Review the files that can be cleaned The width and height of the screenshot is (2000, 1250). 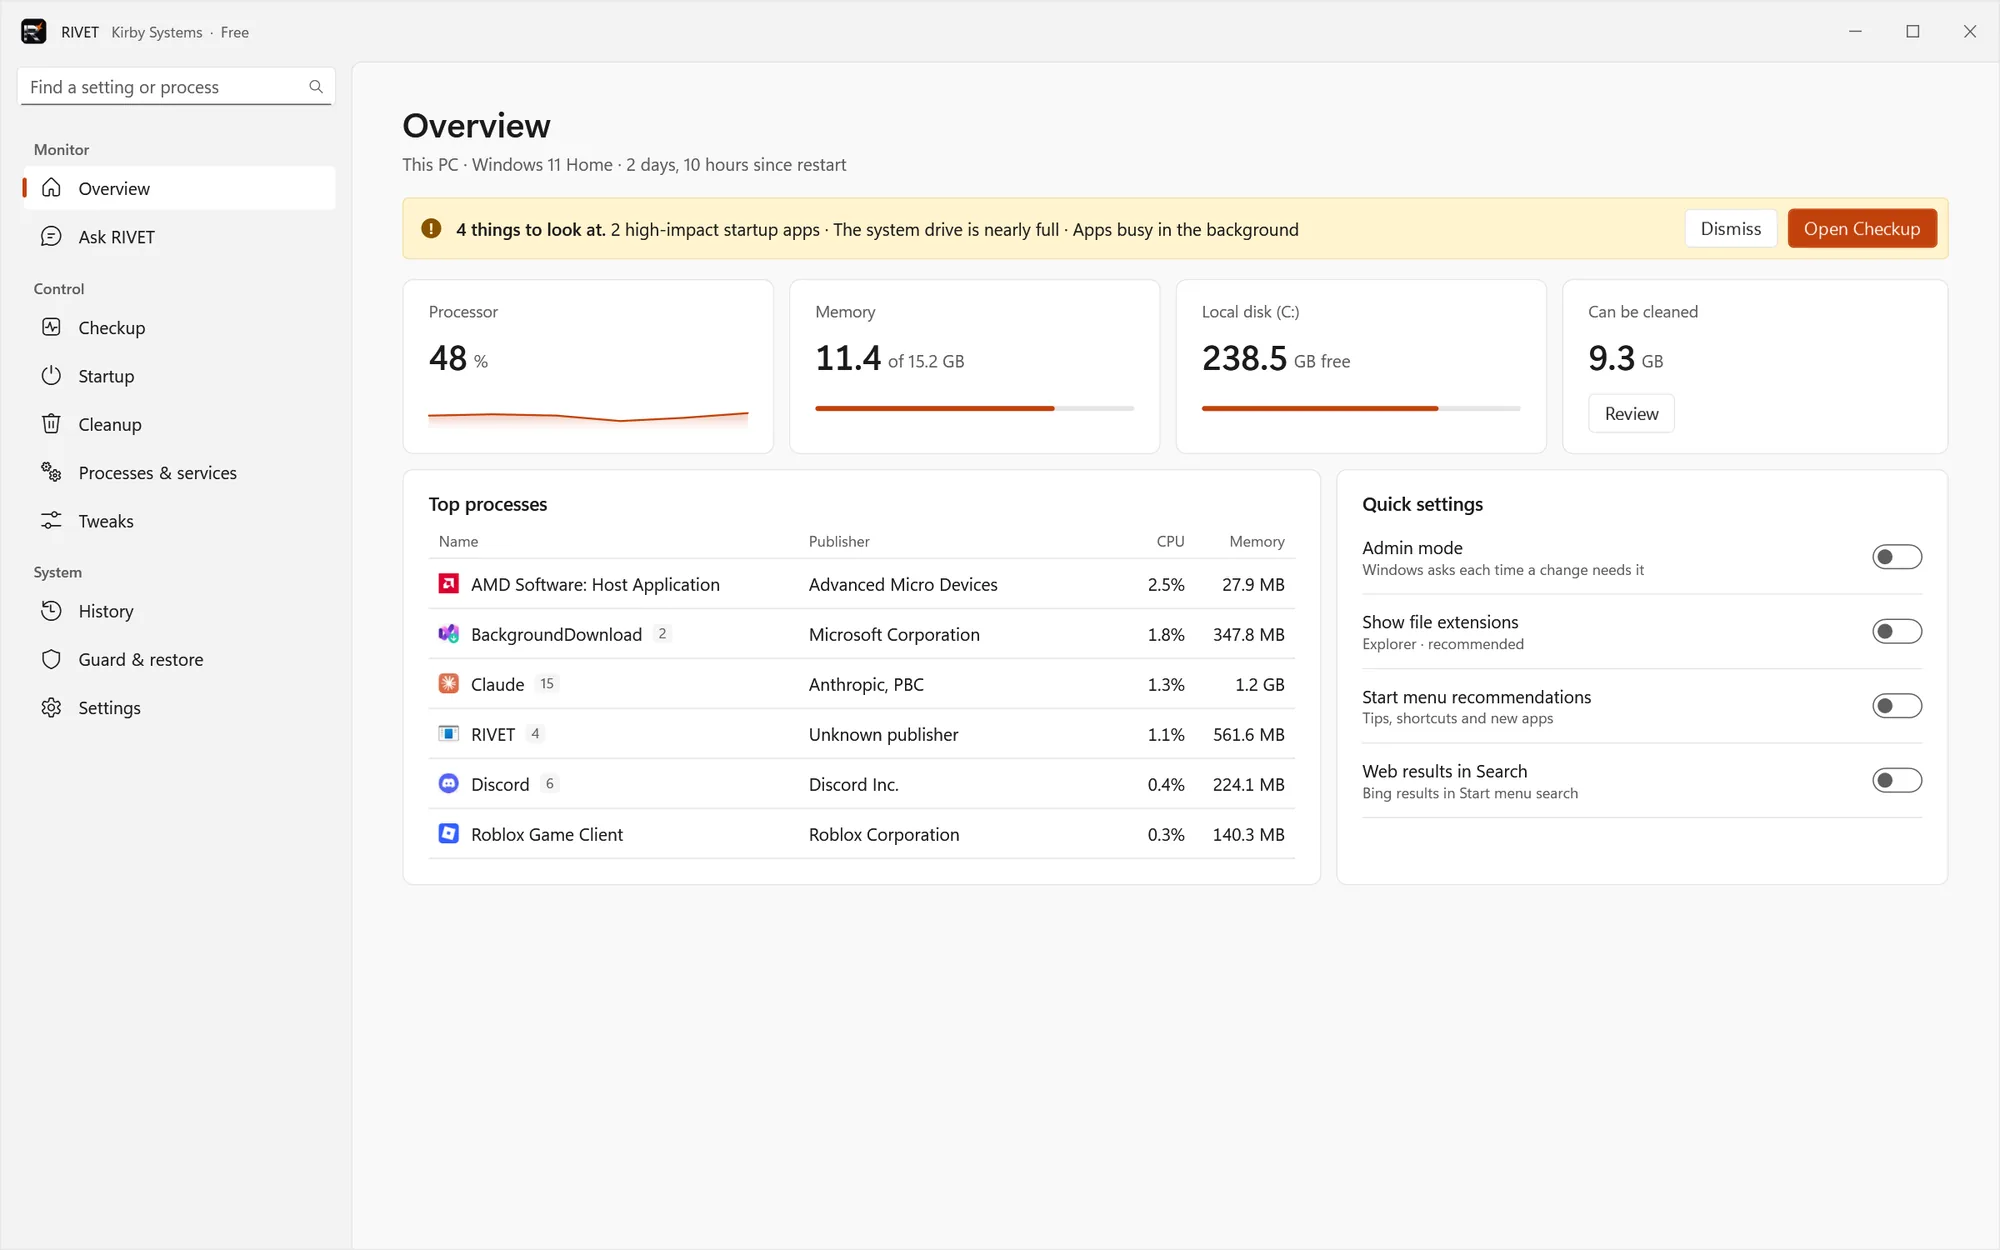coord(1631,414)
